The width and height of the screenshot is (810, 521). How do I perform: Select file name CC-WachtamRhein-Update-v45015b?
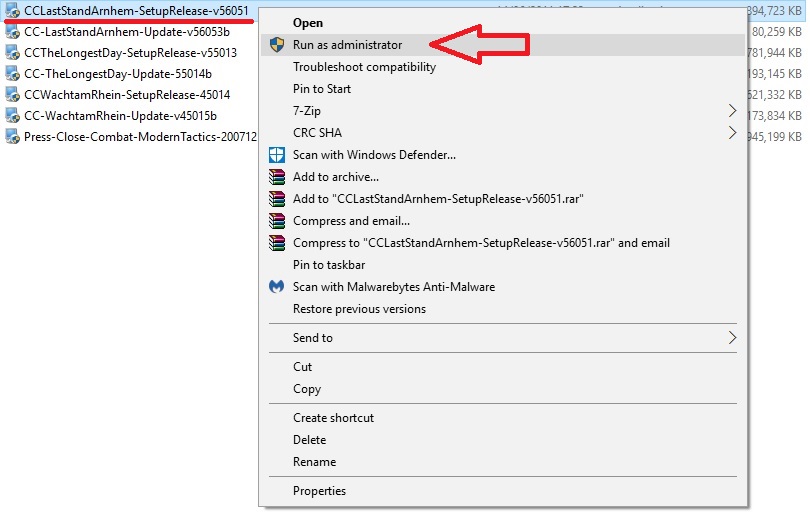pyautogui.click(x=120, y=116)
